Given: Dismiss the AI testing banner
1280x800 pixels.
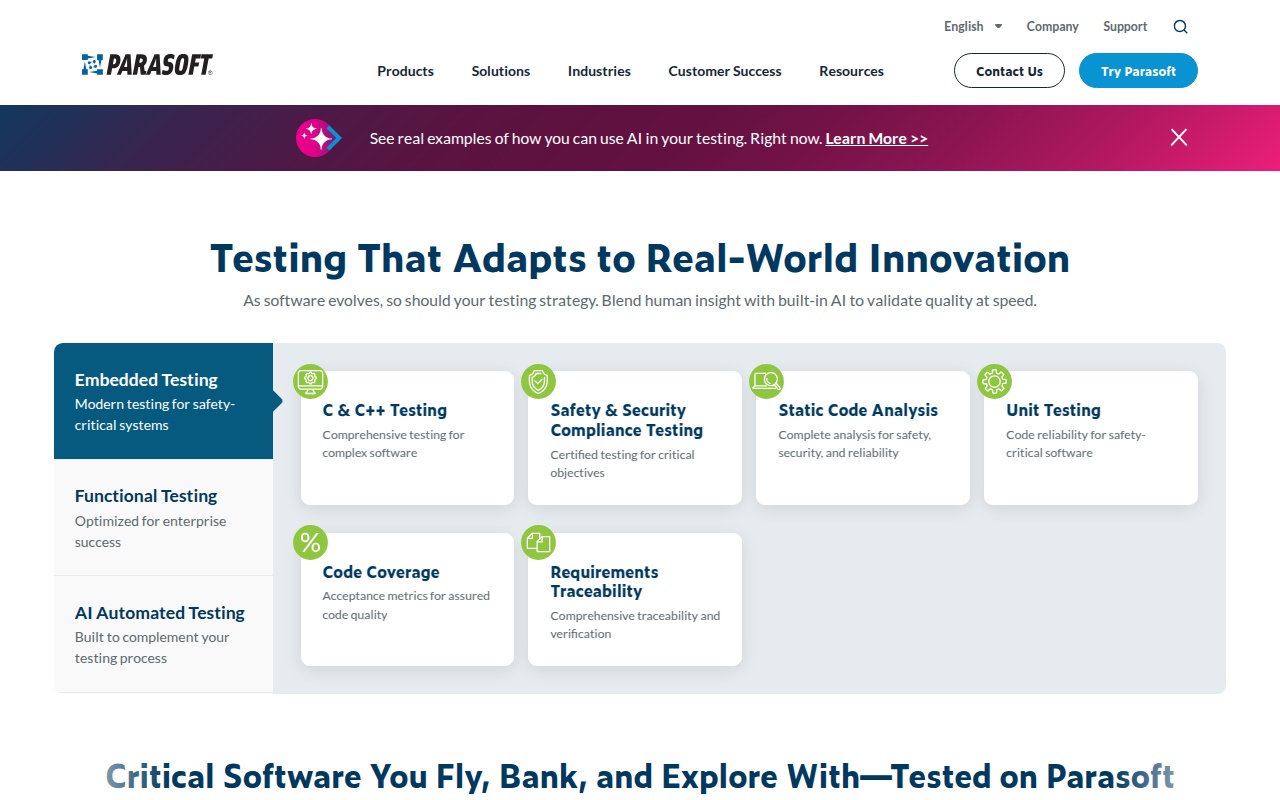Looking at the screenshot, I should pyautogui.click(x=1179, y=138).
